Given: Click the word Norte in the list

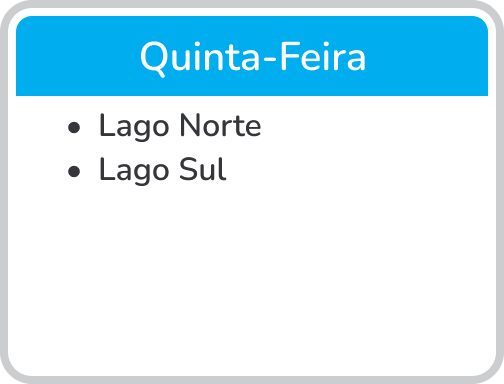Looking at the screenshot, I should (220, 125).
